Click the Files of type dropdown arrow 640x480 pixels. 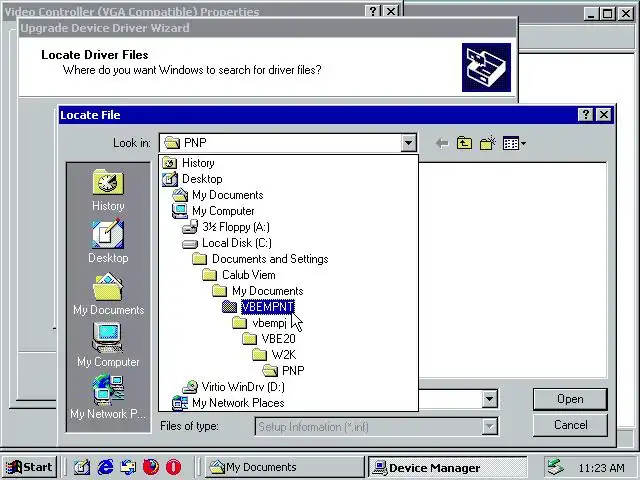click(489, 427)
